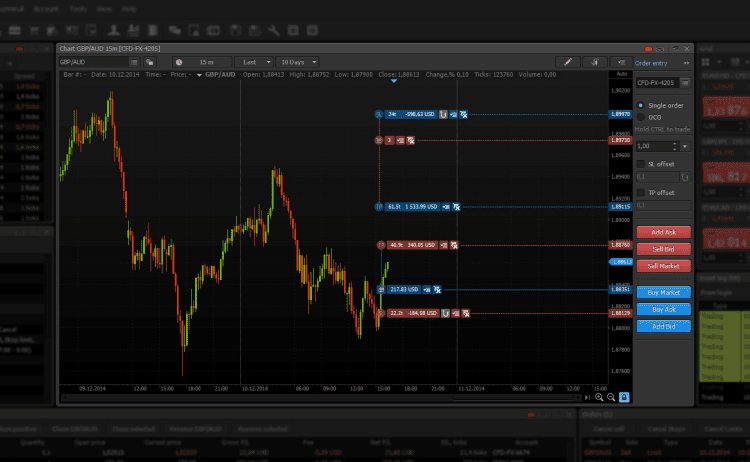Click the clock icon beside 15 m
Viewport: 750px width, 462px height.
179,62
